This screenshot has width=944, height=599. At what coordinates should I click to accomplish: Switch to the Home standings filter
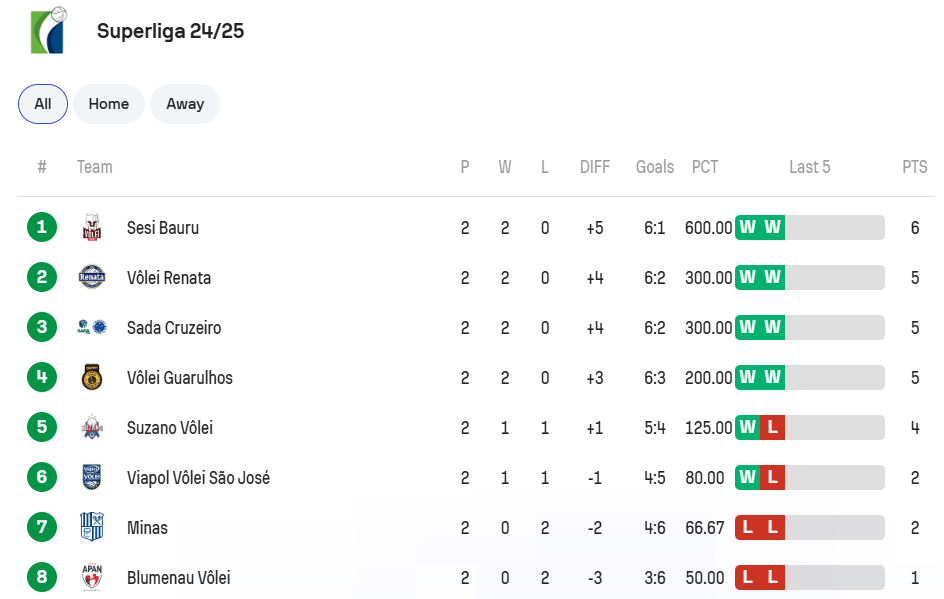109,104
